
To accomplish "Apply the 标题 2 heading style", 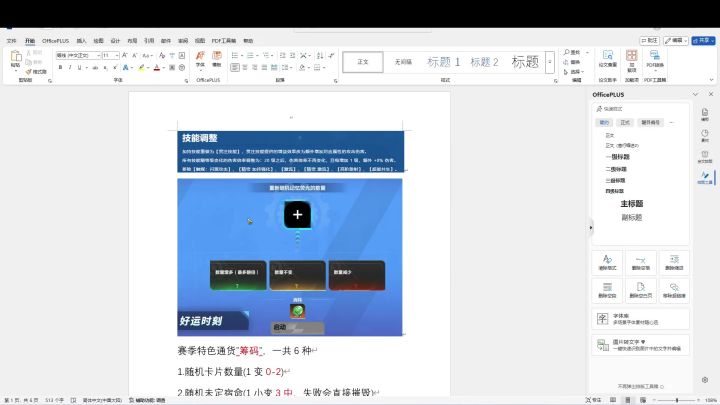I will click(x=484, y=62).
